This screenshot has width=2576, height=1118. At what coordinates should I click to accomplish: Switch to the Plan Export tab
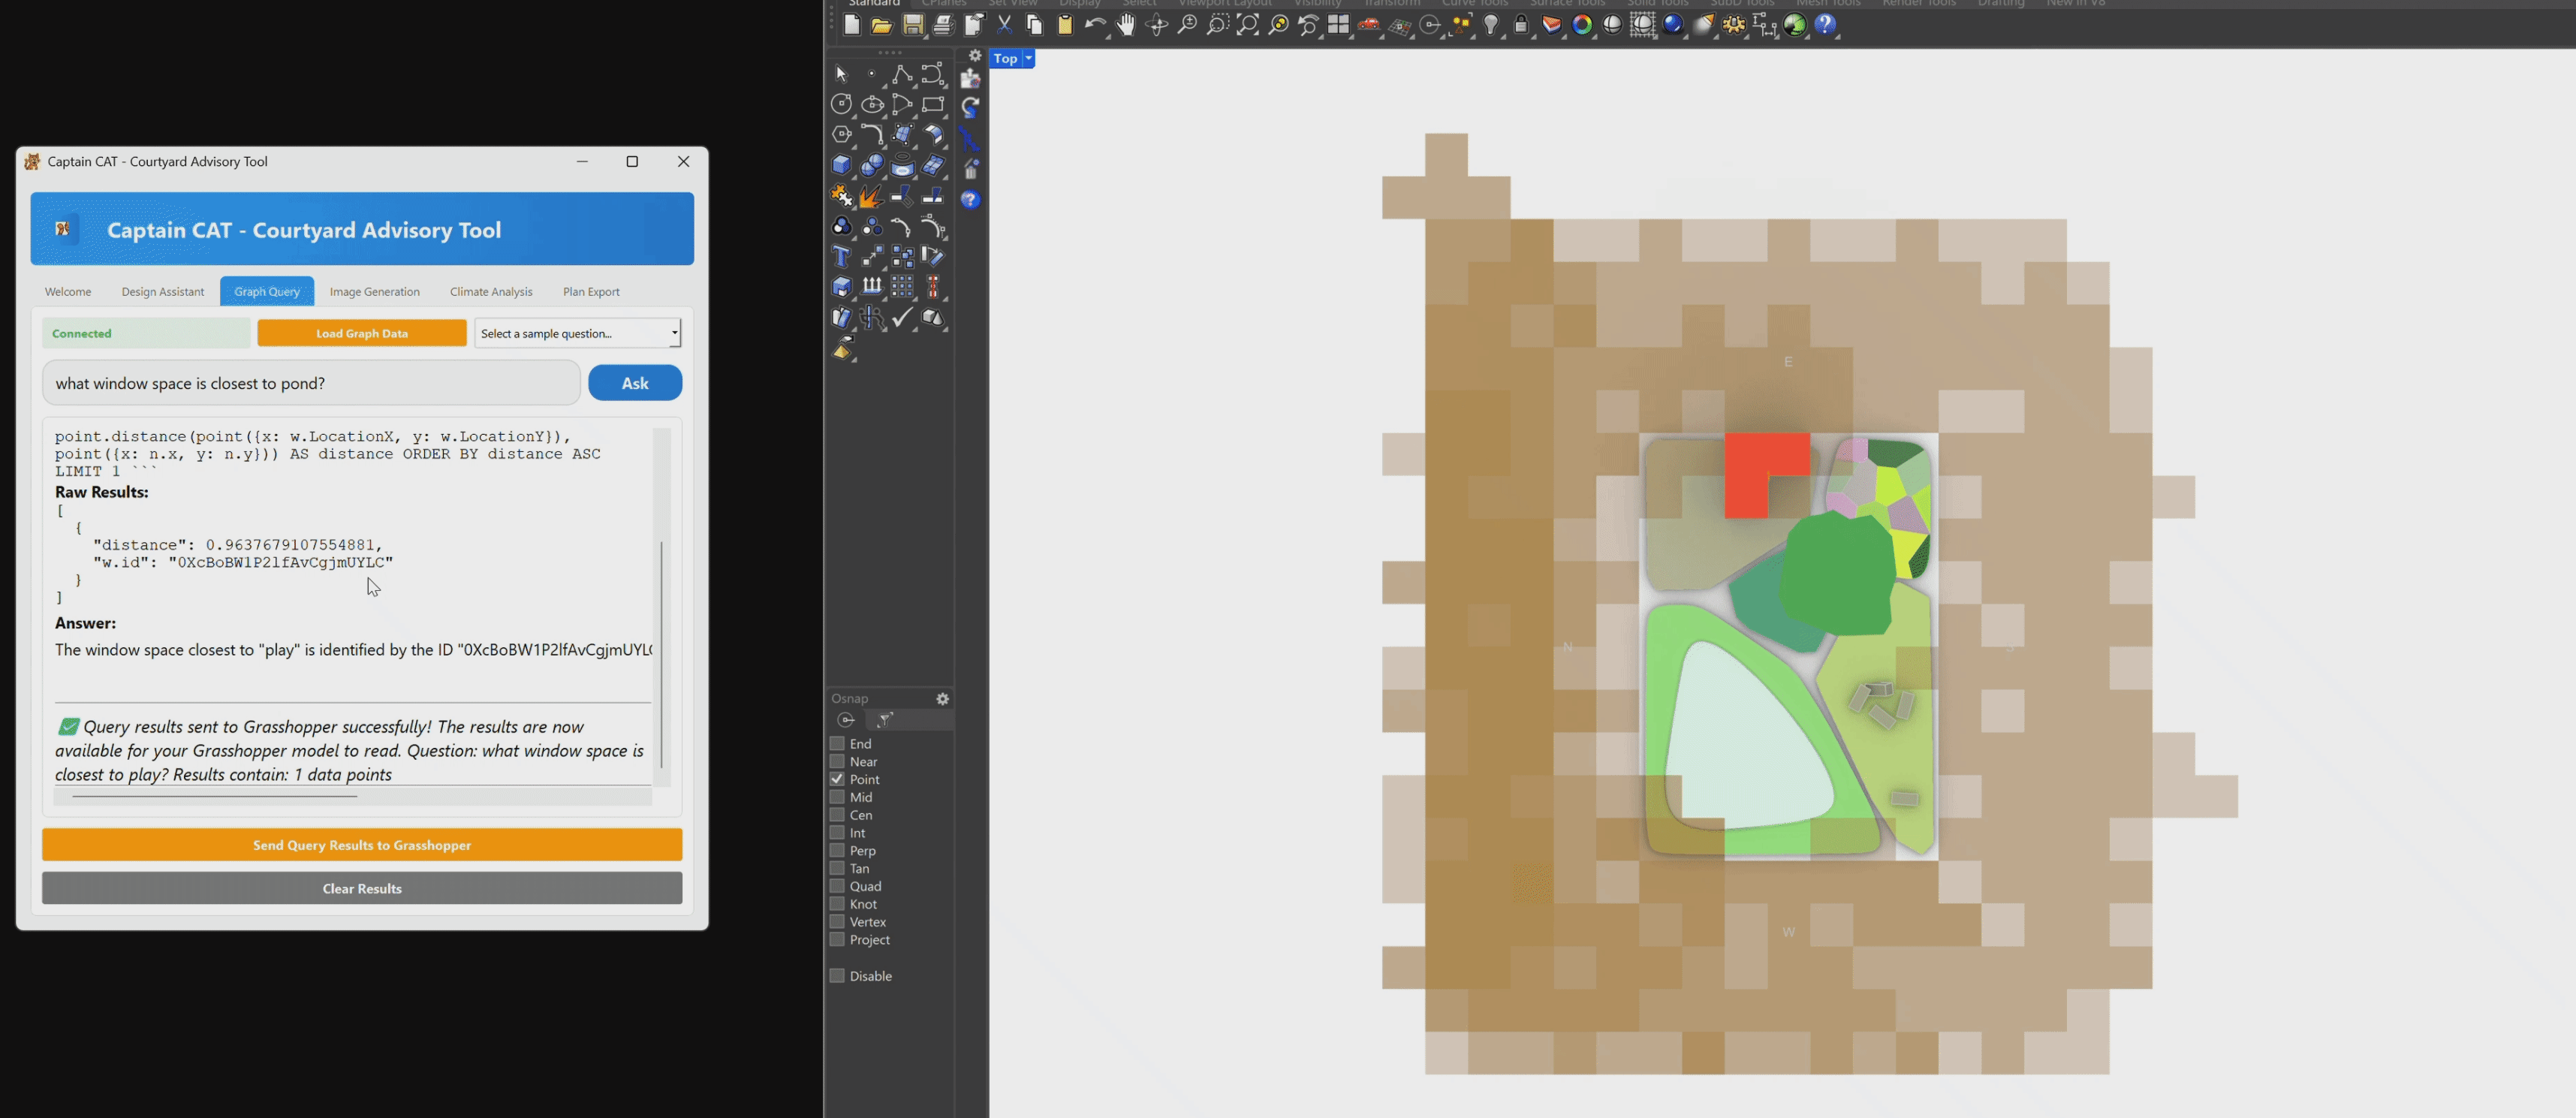(591, 292)
